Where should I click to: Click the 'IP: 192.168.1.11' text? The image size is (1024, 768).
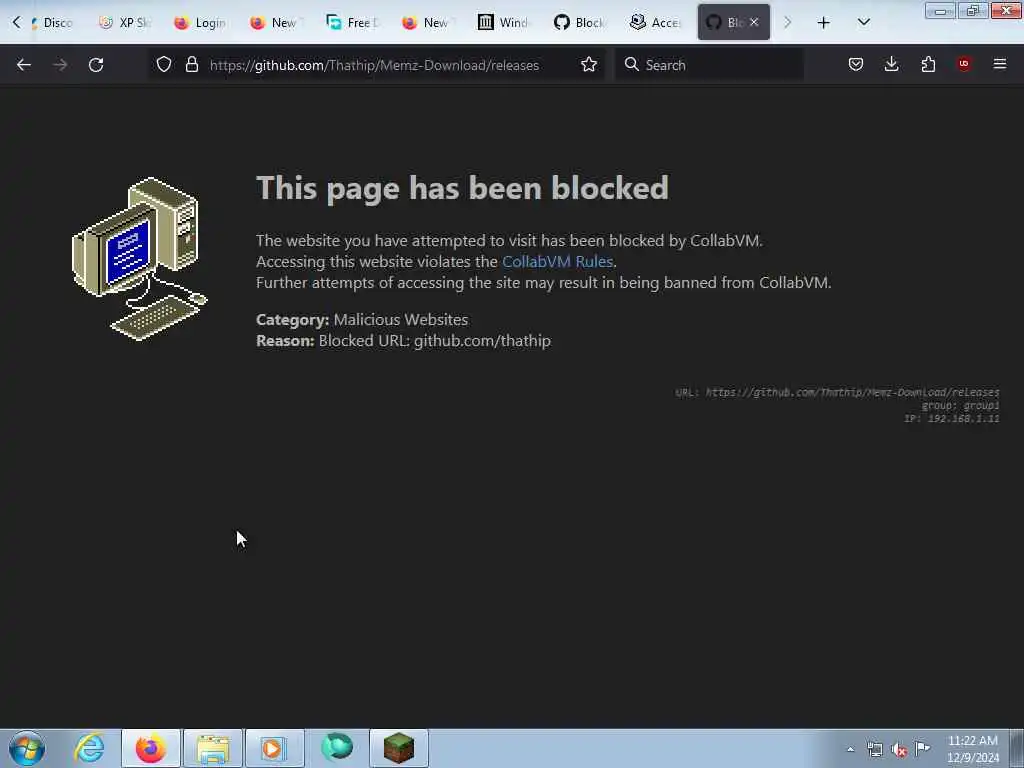pyautogui.click(x=952, y=419)
